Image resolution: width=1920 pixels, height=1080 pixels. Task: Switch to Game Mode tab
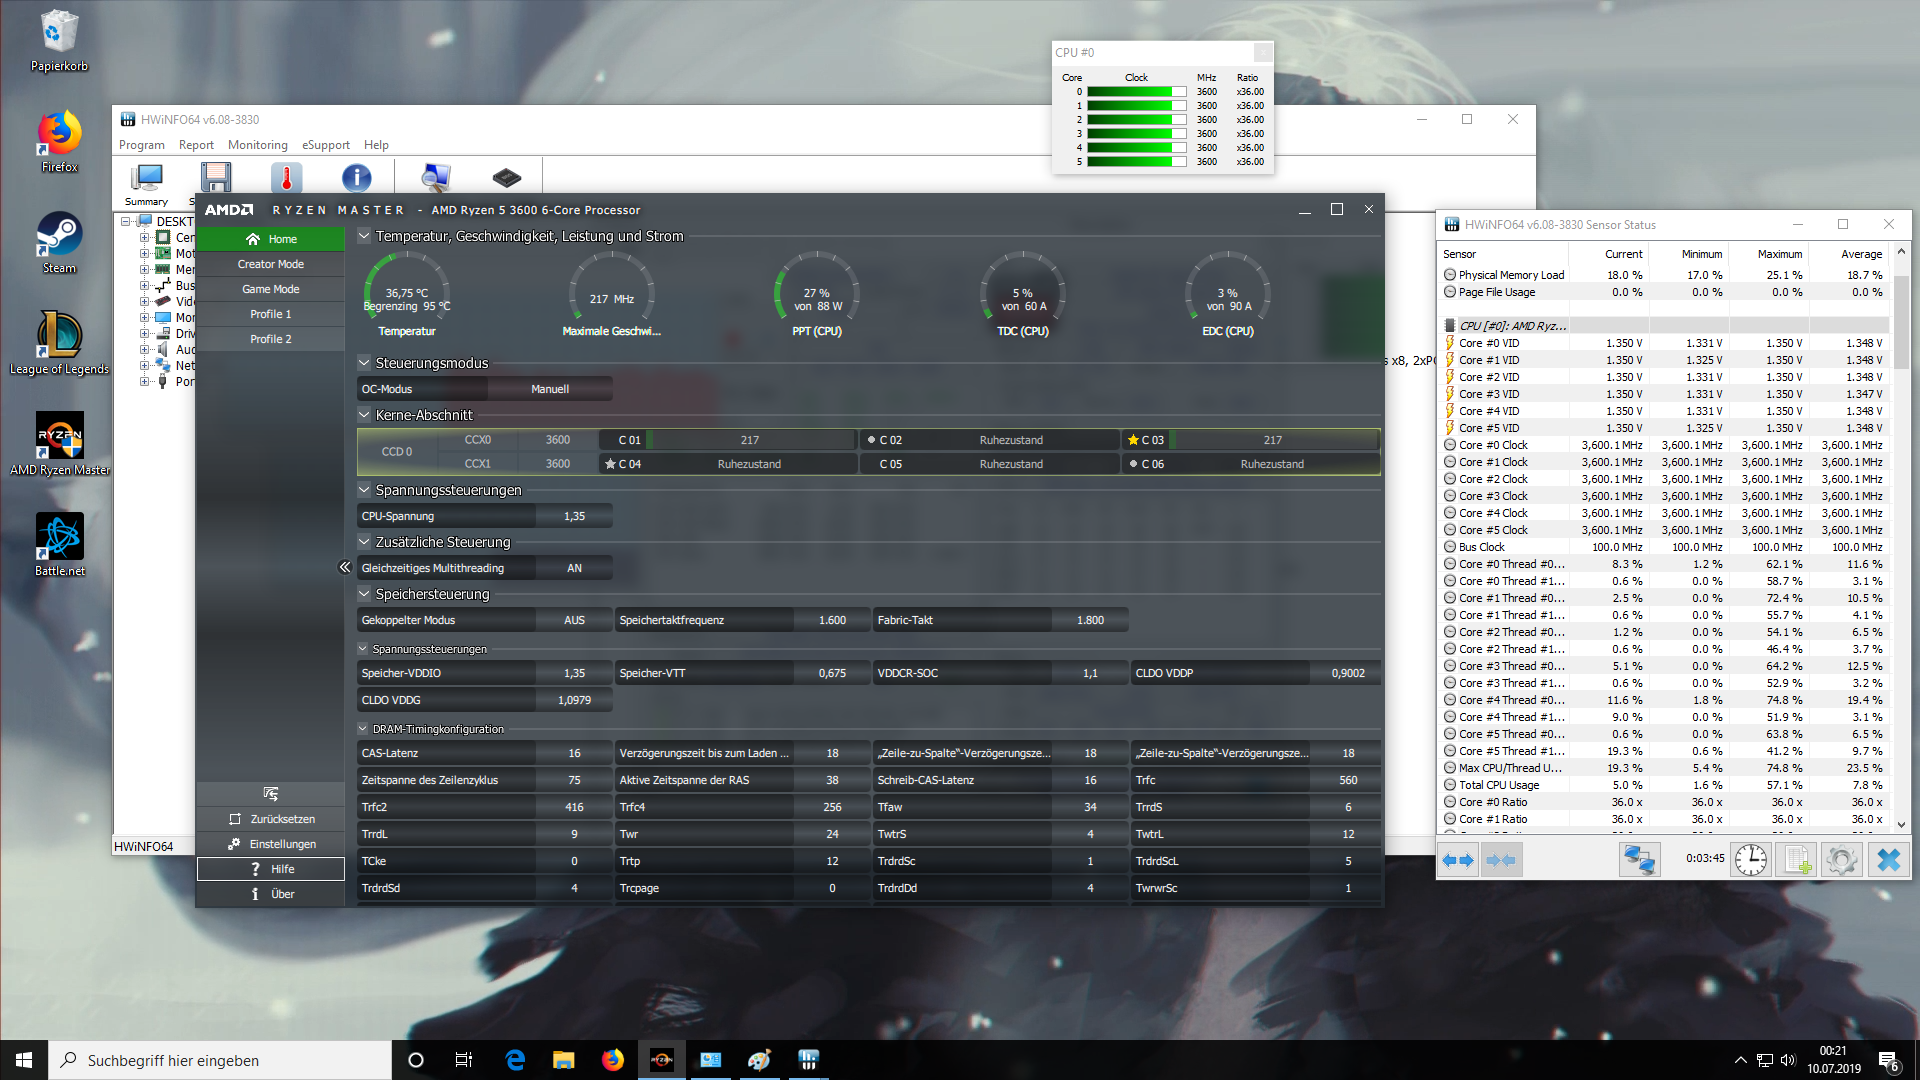[x=270, y=289]
